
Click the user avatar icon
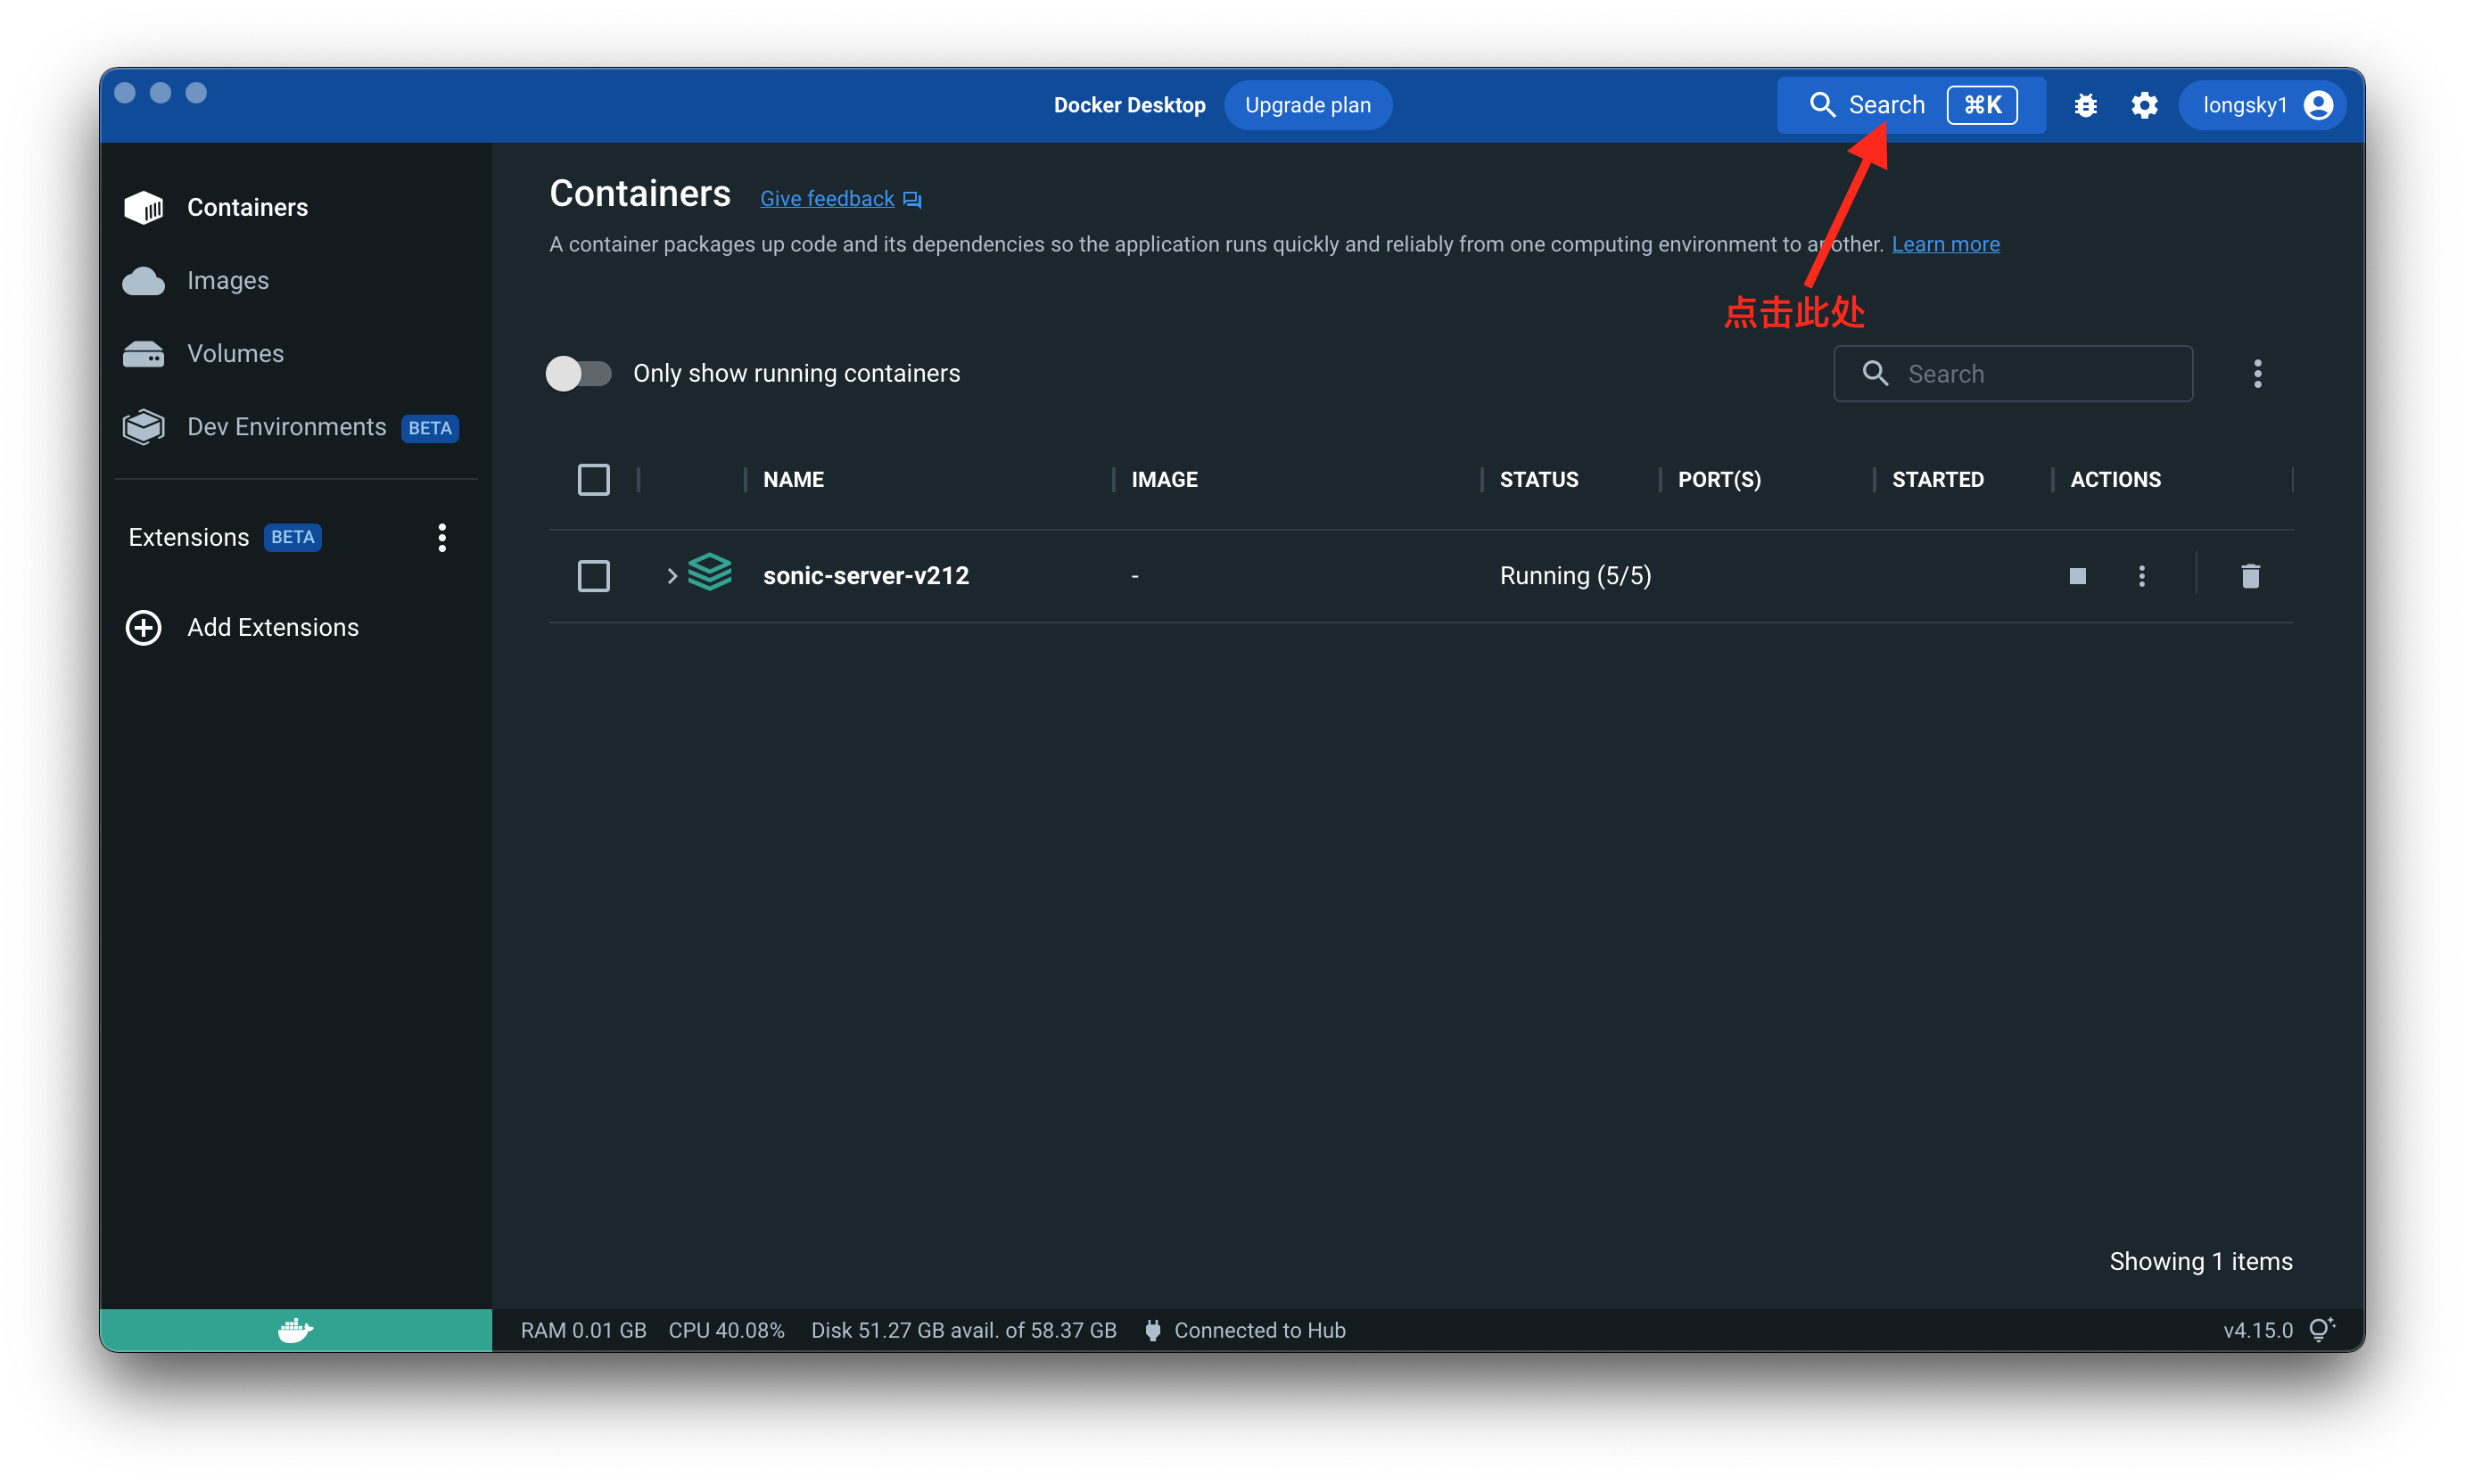[x=2318, y=105]
